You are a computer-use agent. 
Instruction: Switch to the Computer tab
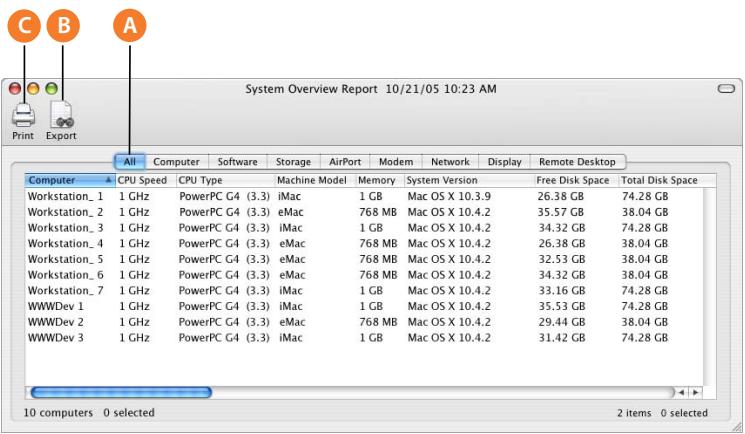click(x=176, y=162)
